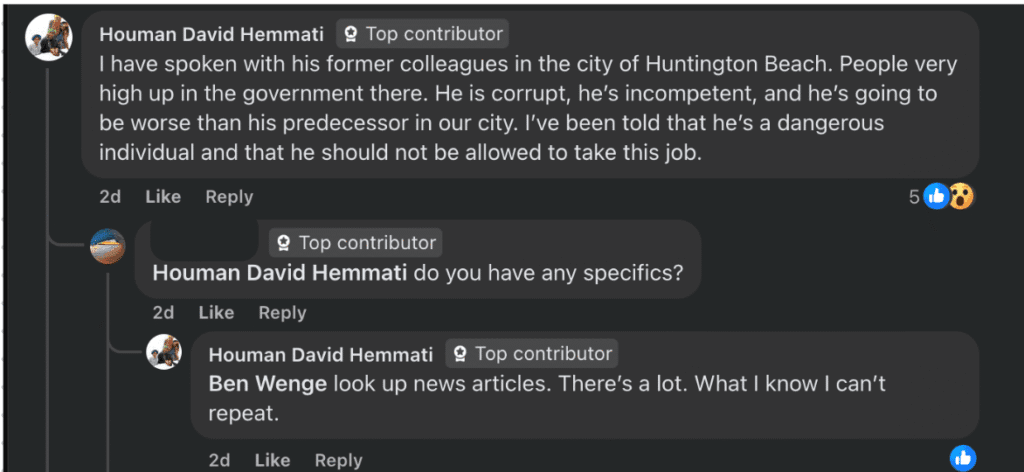
Task: View the reaction count of 5
Action: point(914,197)
